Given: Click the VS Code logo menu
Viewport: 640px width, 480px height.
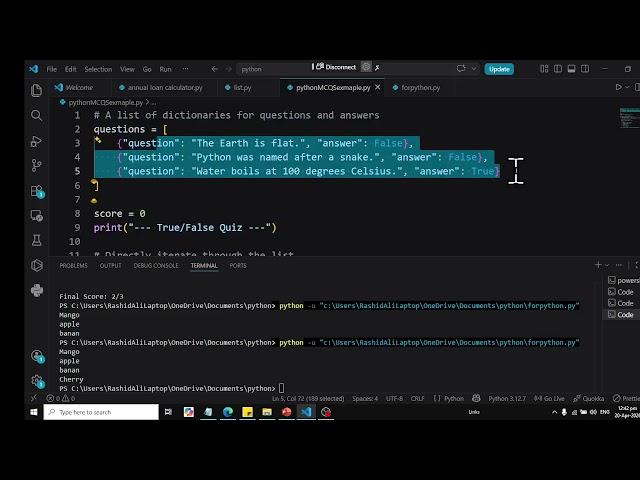Looking at the screenshot, I should click(x=33, y=69).
